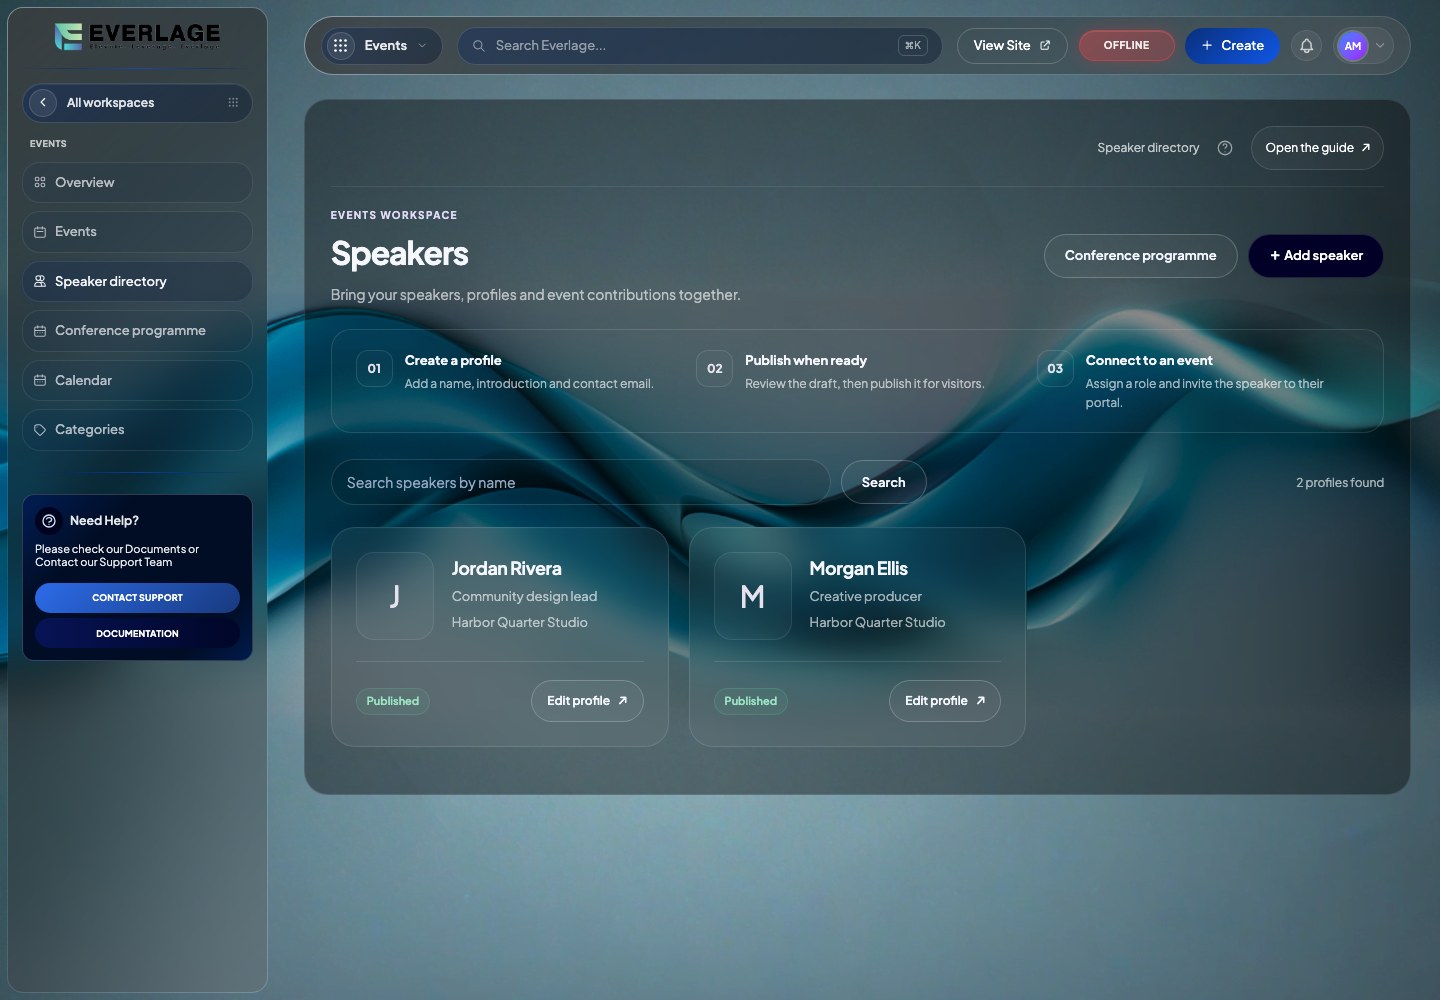
Task: Click the Search button for speakers
Action: (x=884, y=482)
